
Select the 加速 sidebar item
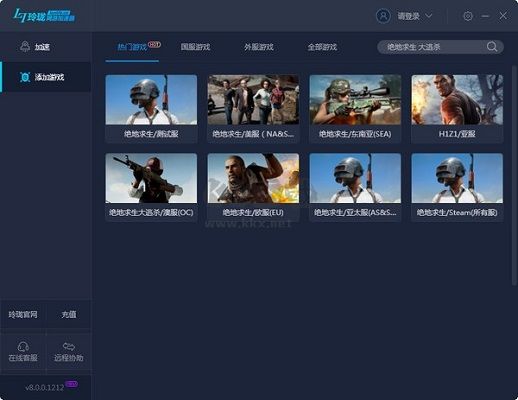coord(46,47)
